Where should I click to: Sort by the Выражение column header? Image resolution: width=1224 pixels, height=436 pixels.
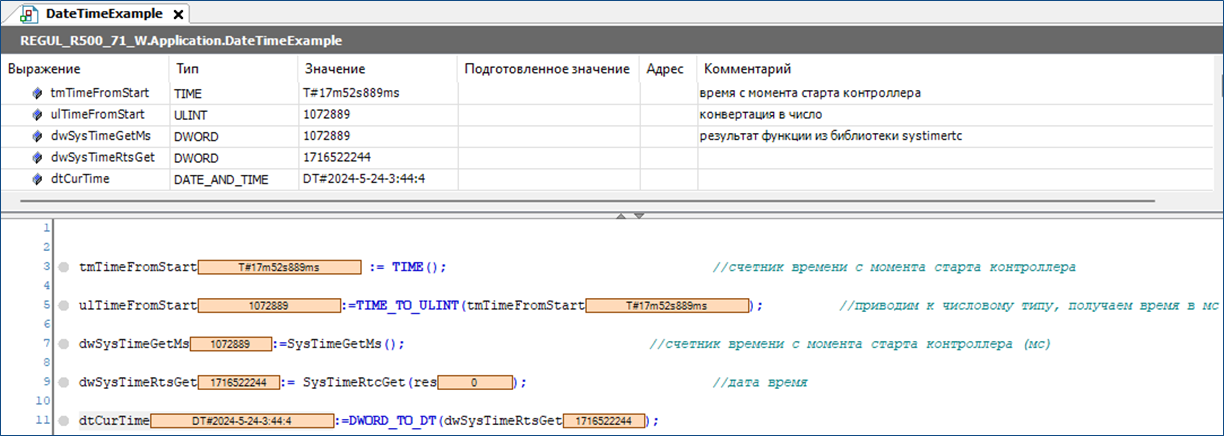click(44, 69)
